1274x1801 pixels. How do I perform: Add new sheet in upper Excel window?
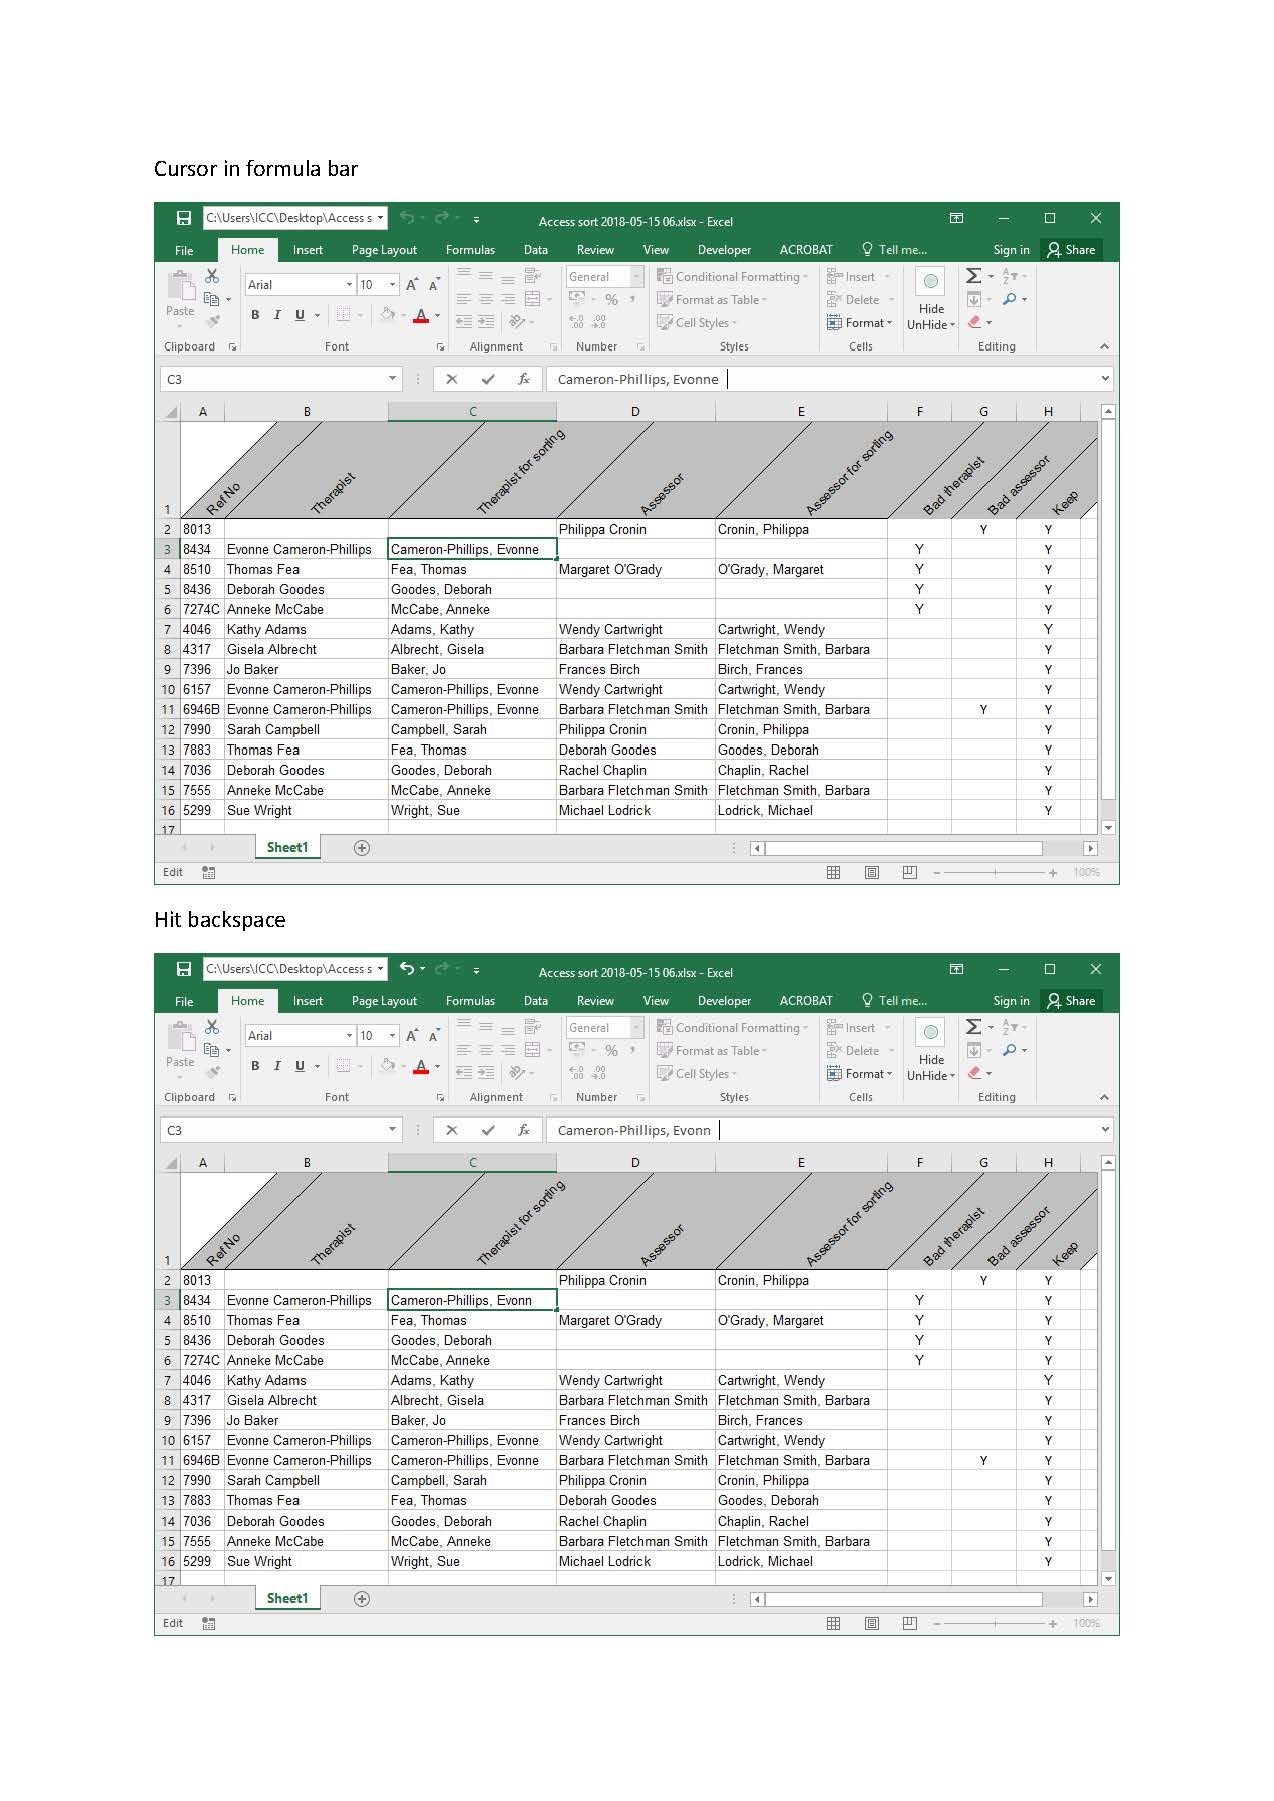click(x=362, y=848)
